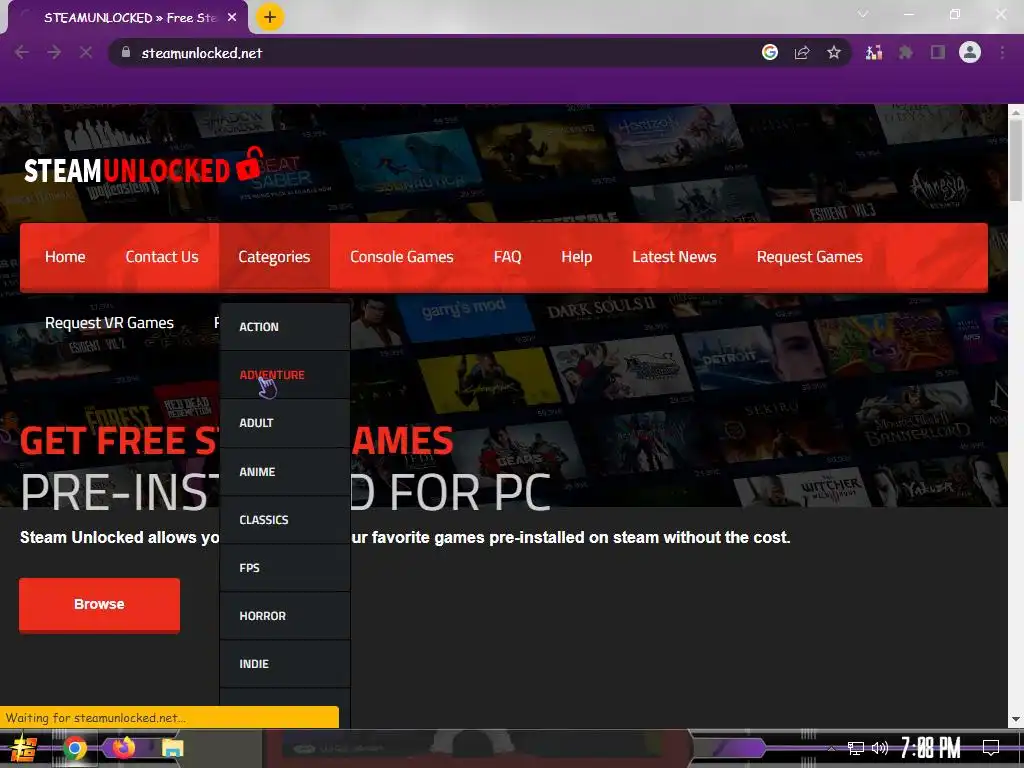
Task: Click the page vertical scrollbar thumb
Action: tap(1016, 160)
